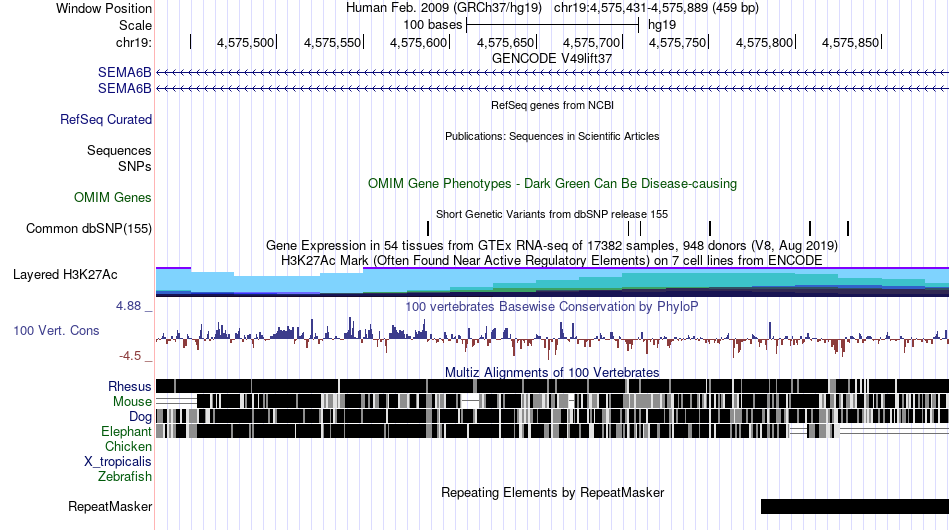Select the Dog alignment row label

click(x=140, y=417)
